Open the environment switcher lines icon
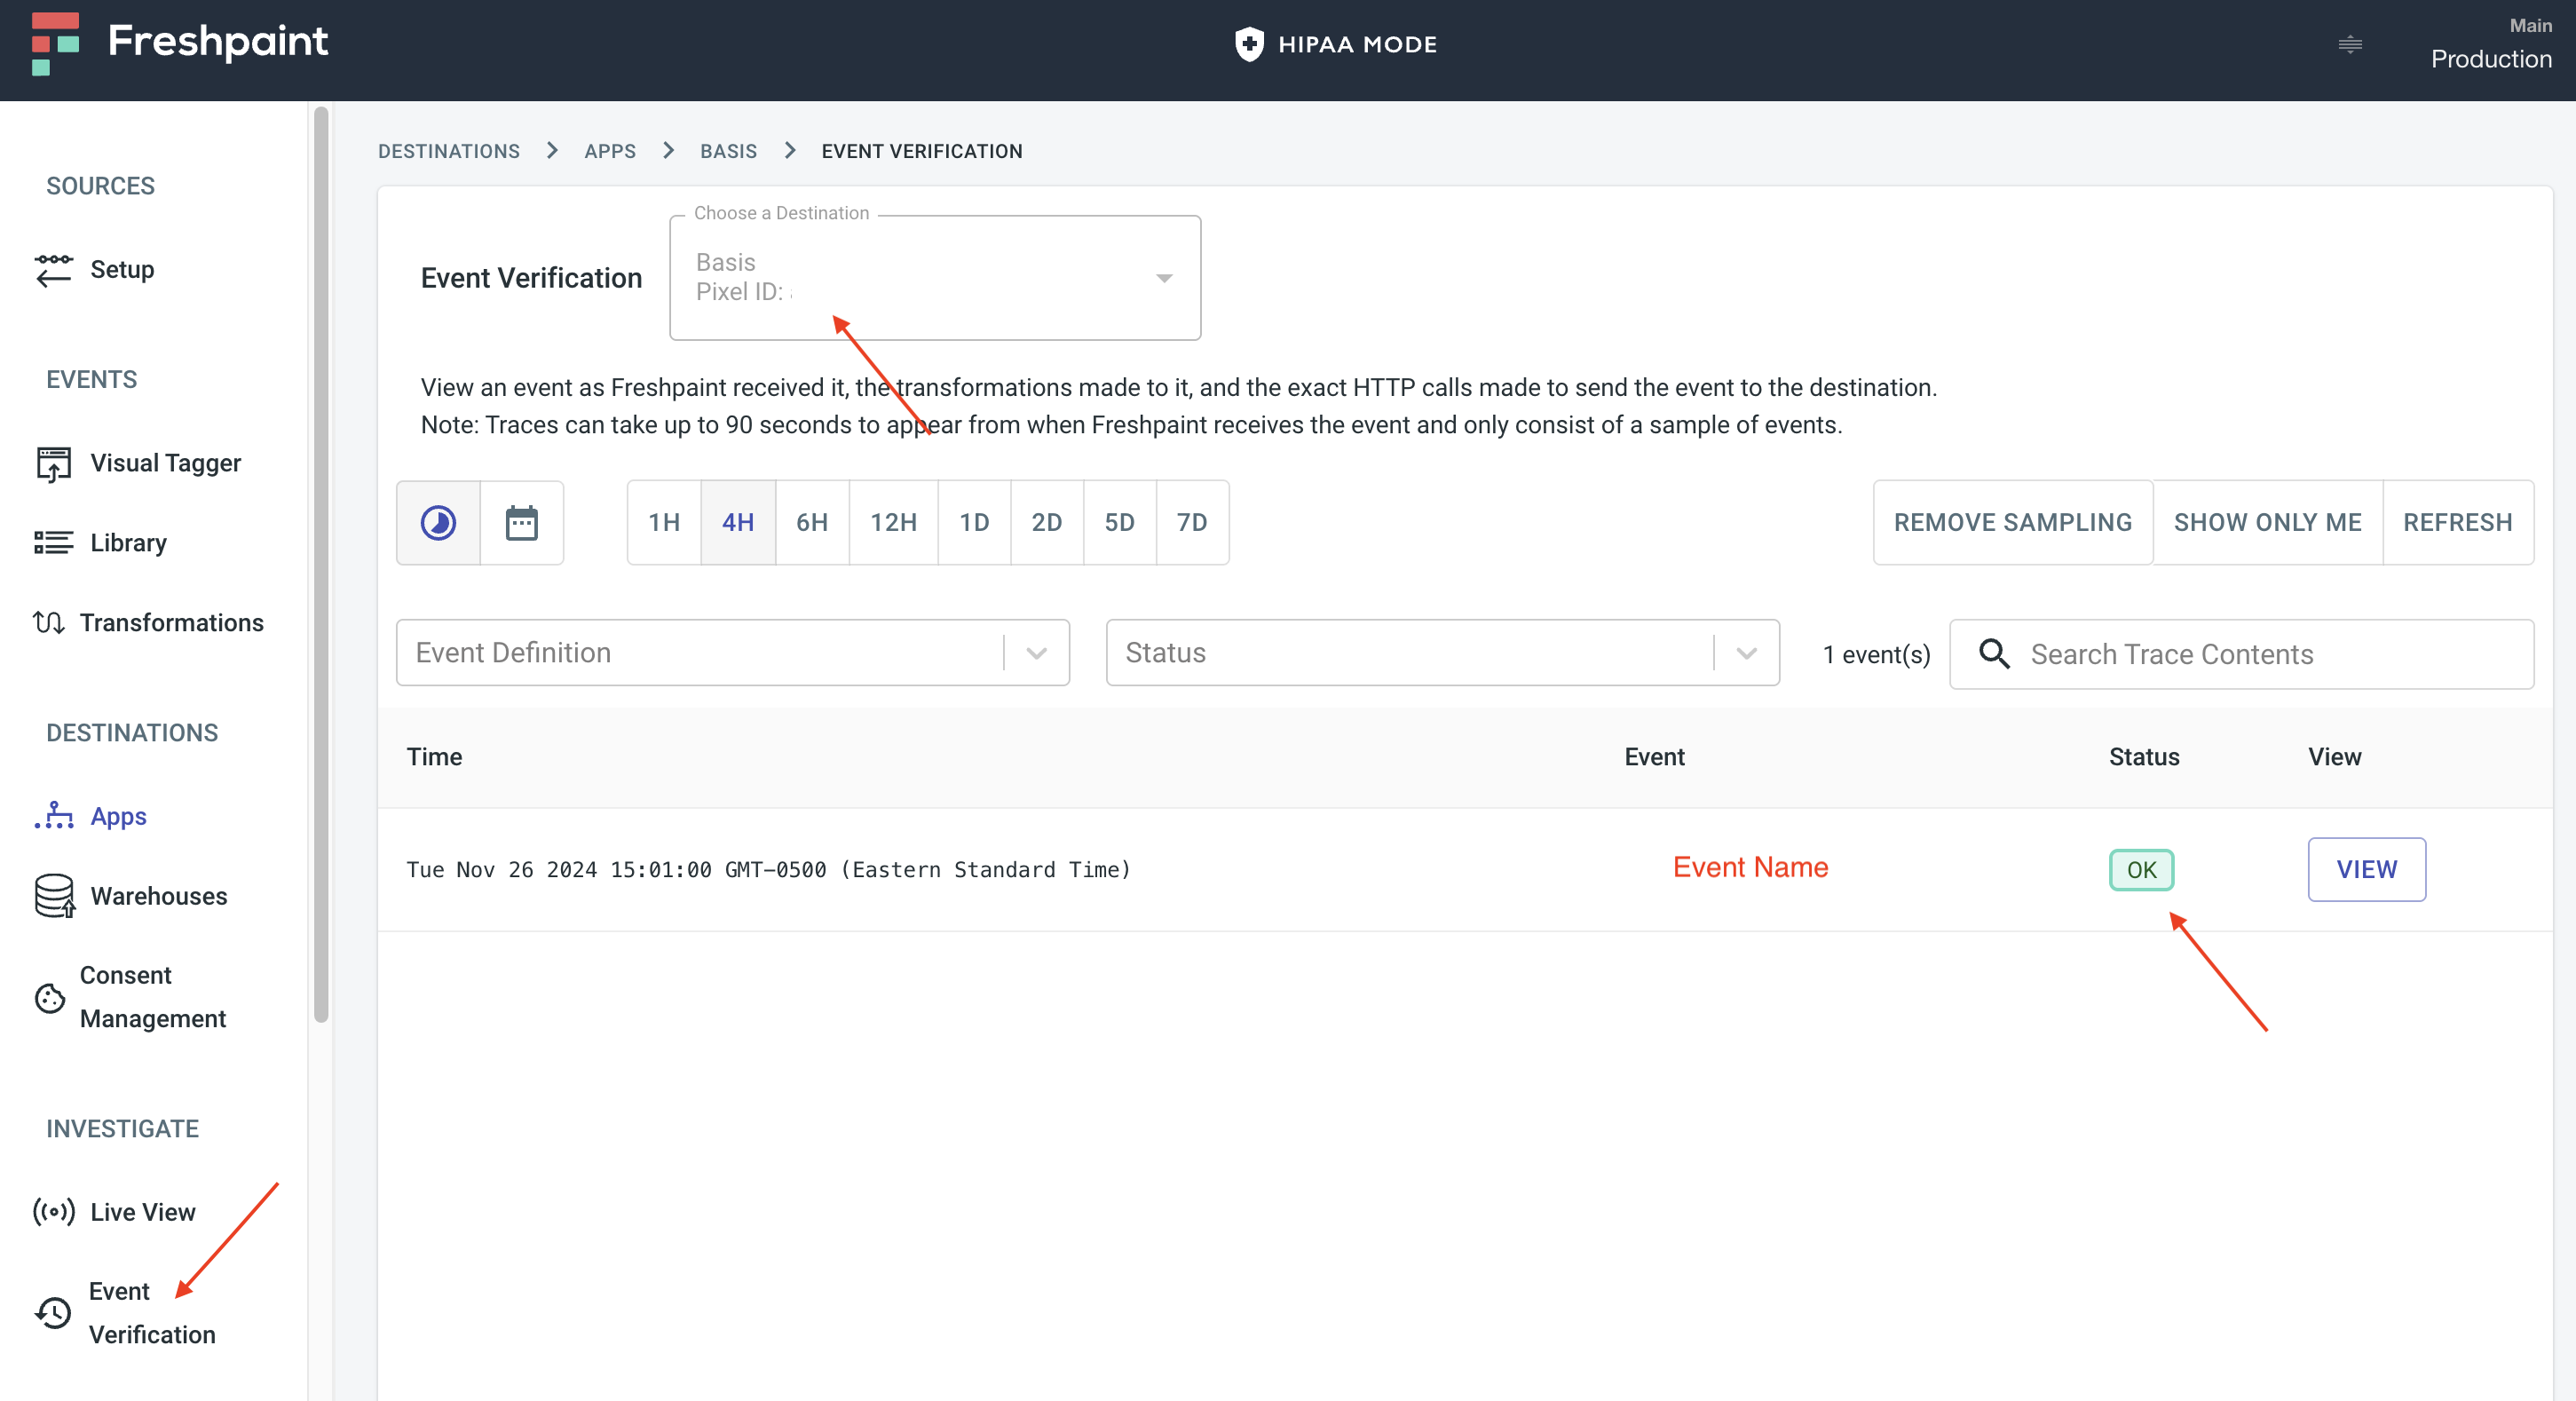 [x=2350, y=44]
